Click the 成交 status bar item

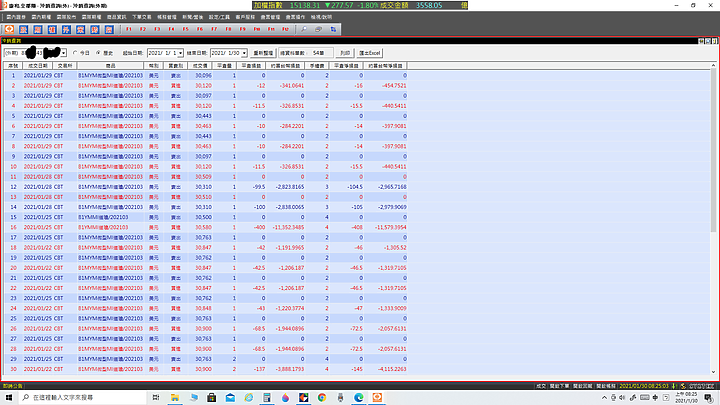541,386
